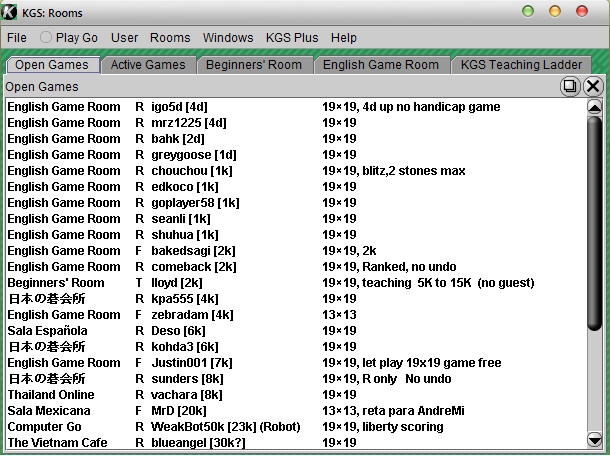Select the chouchou [1k] blitz game
This screenshot has width=610, height=456.
tap(296, 170)
